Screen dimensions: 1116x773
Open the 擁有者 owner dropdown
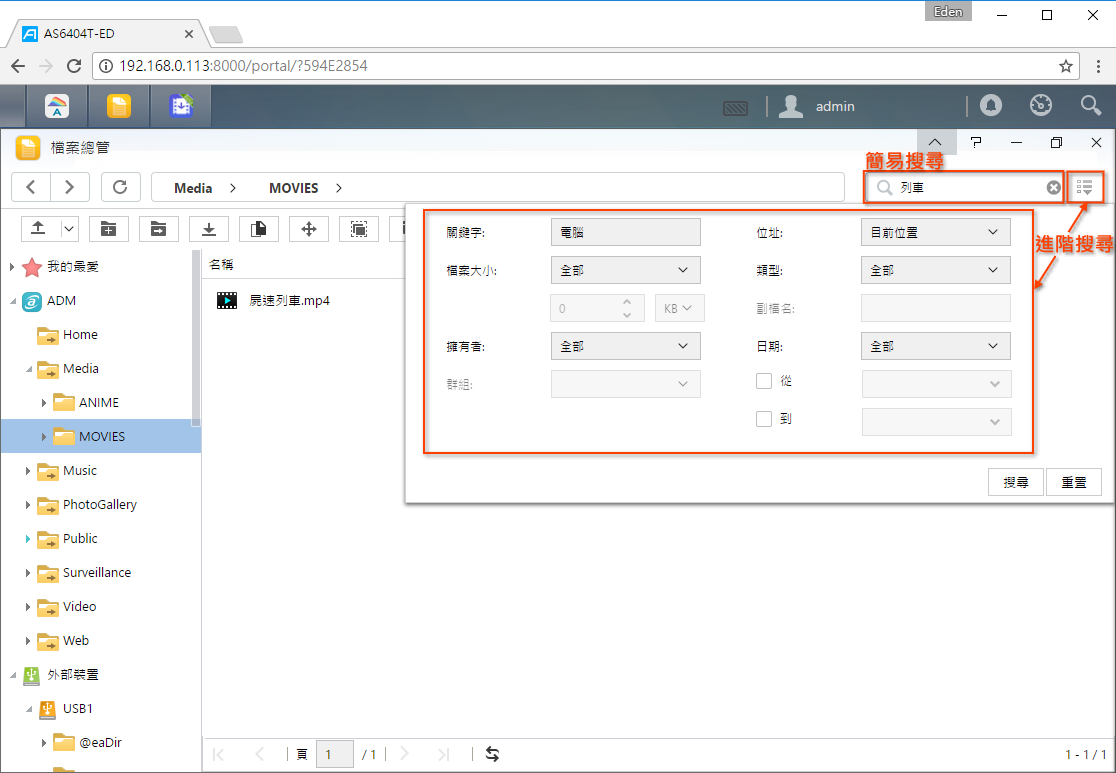coord(626,346)
